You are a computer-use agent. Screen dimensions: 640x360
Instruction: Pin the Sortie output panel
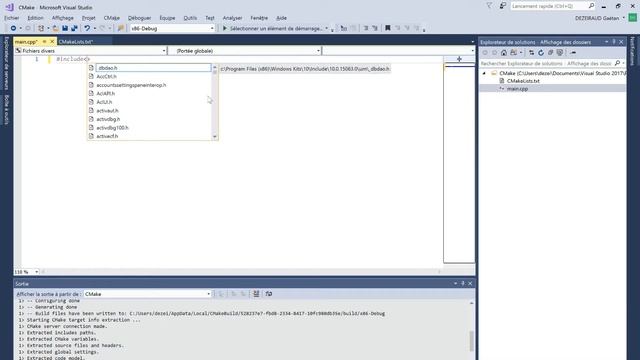pyautogui.click(x=463, y=283)
